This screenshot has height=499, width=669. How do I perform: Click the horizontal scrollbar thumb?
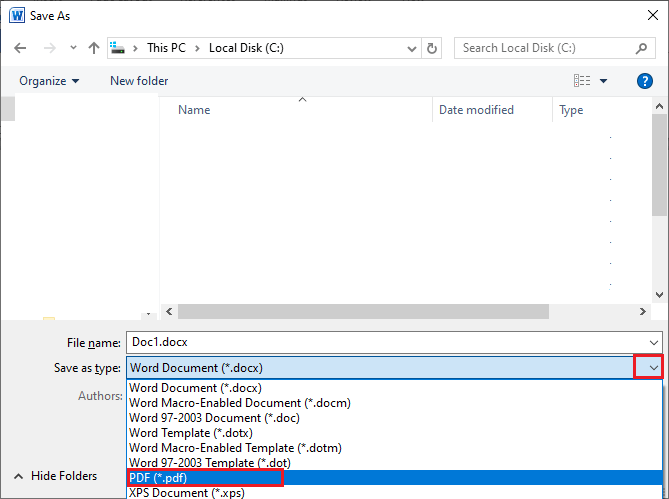point(363,311)
